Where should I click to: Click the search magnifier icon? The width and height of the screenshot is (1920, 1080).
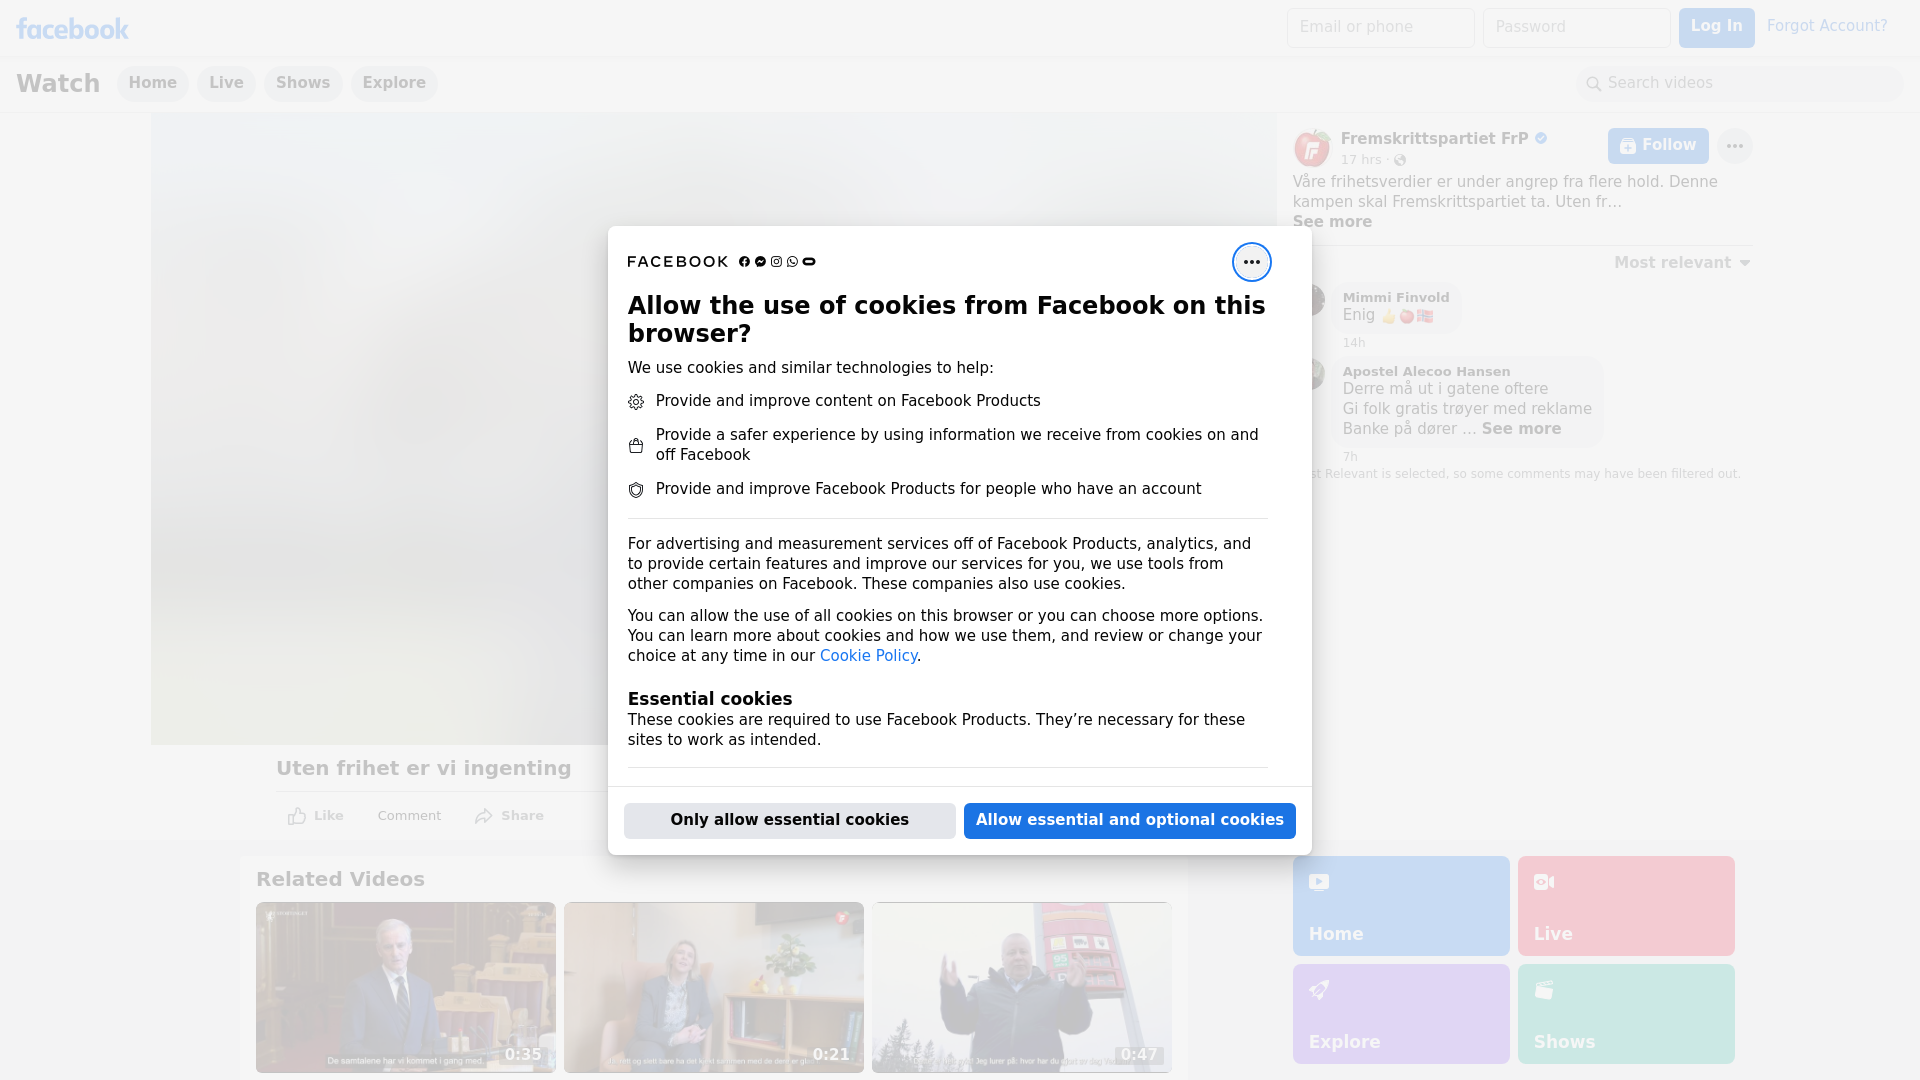pyautogui.click(x=1594, y=84)
